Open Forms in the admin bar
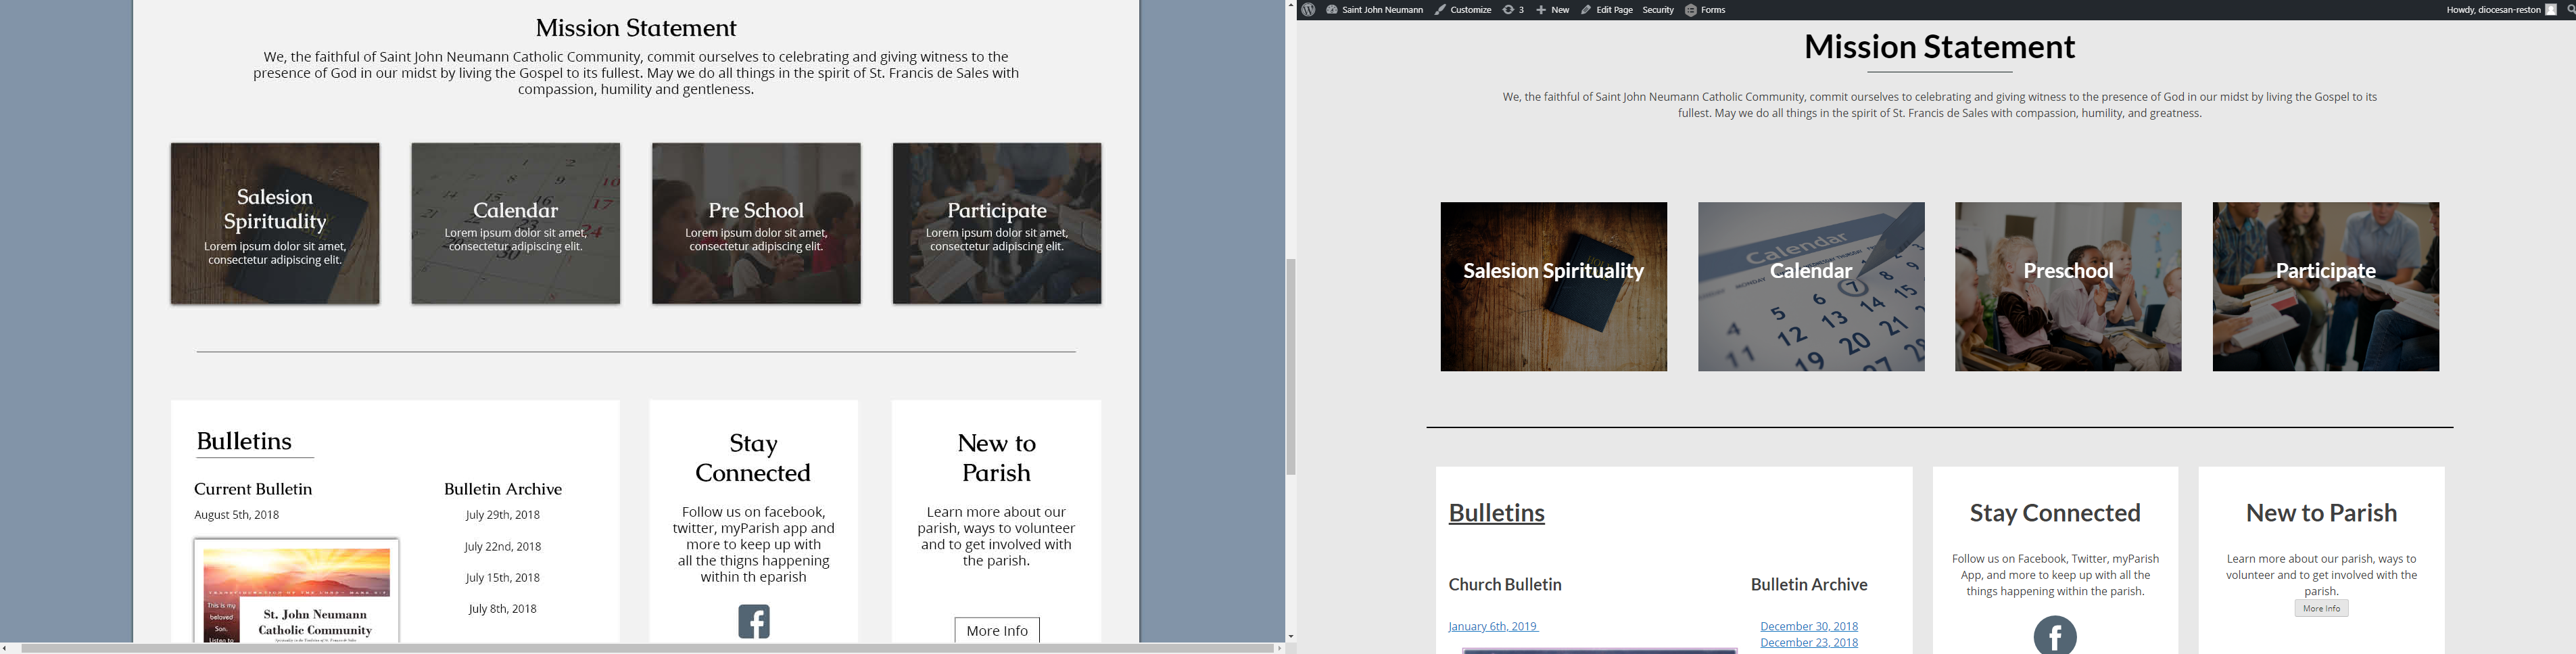The image size is (2576, 654). (x=1705, y=10)
